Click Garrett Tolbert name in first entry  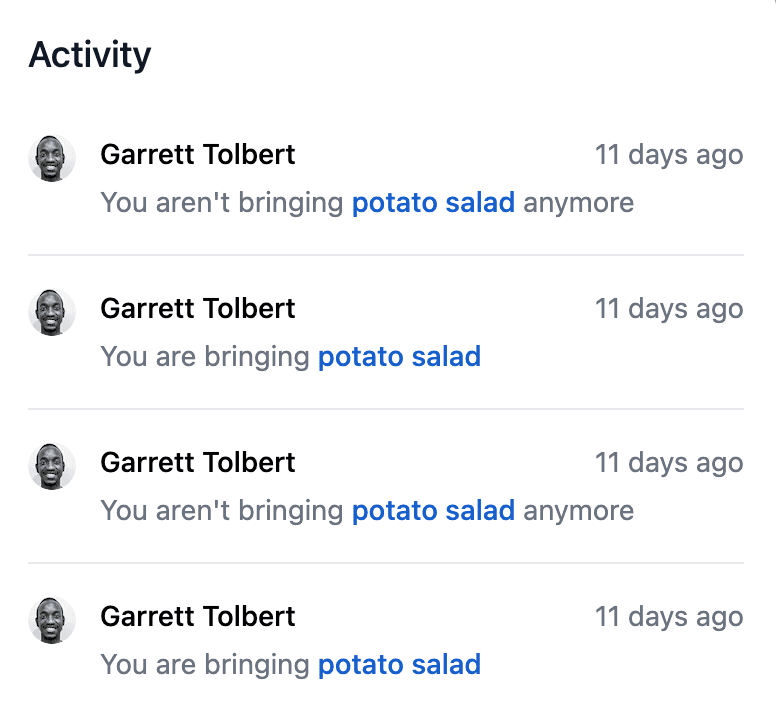point(198,154)
